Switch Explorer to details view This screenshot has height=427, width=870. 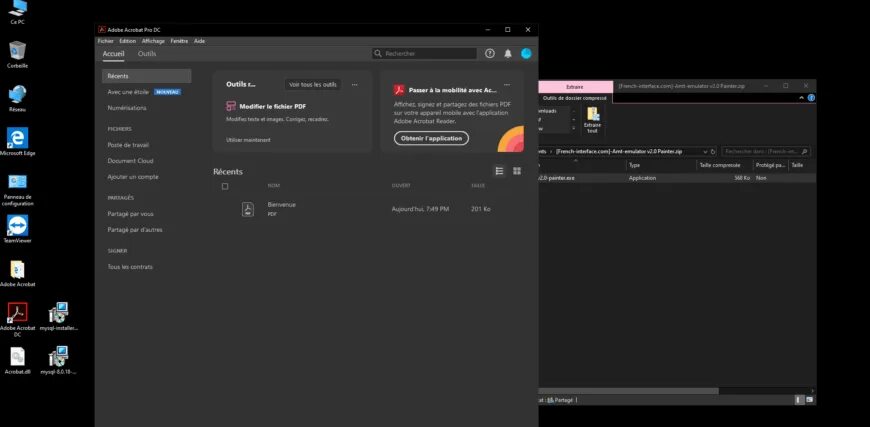tap(800, 399)
